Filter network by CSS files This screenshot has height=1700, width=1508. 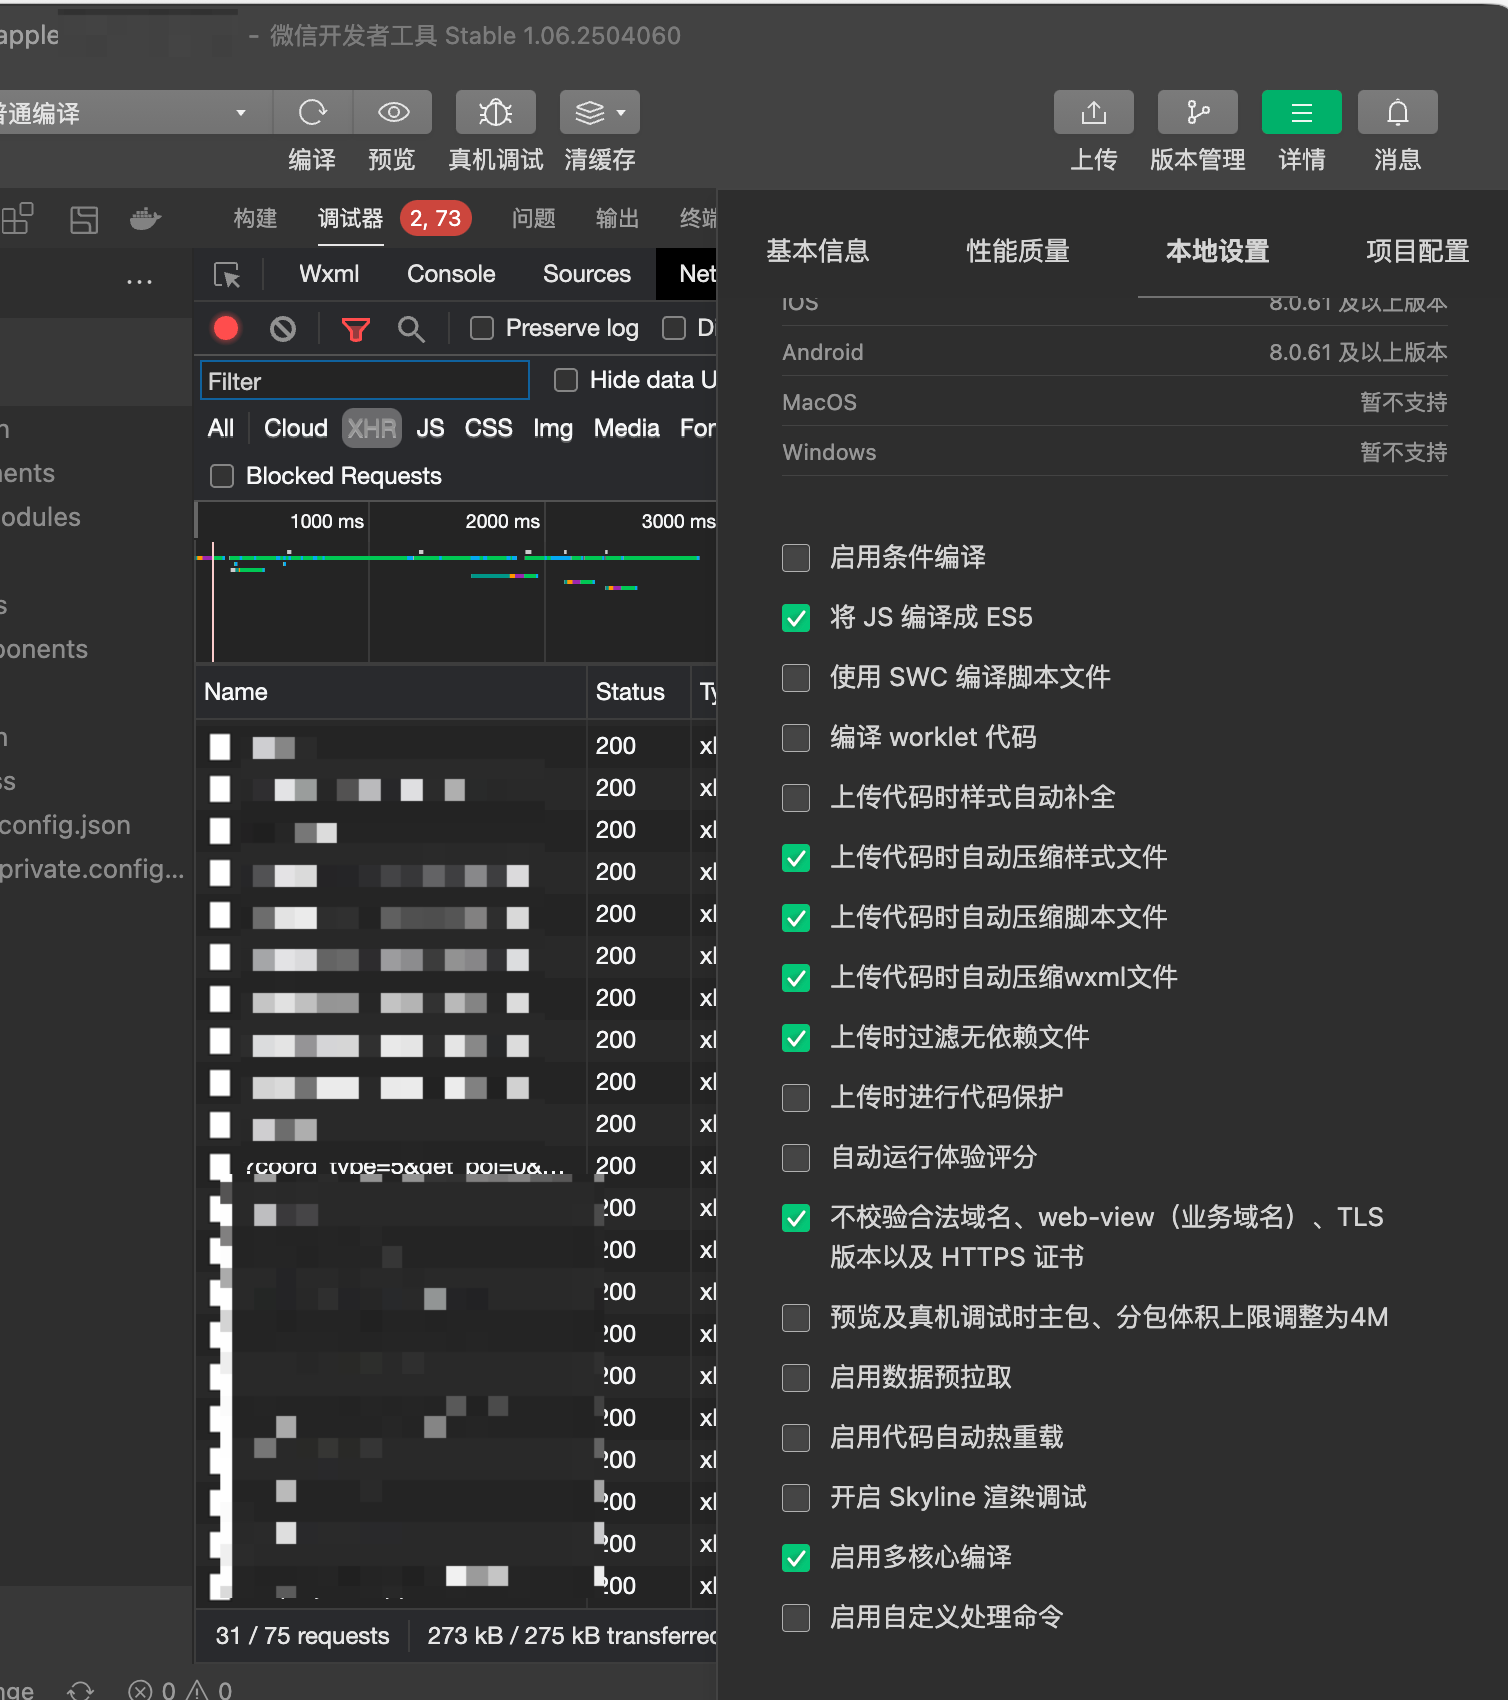488,428
